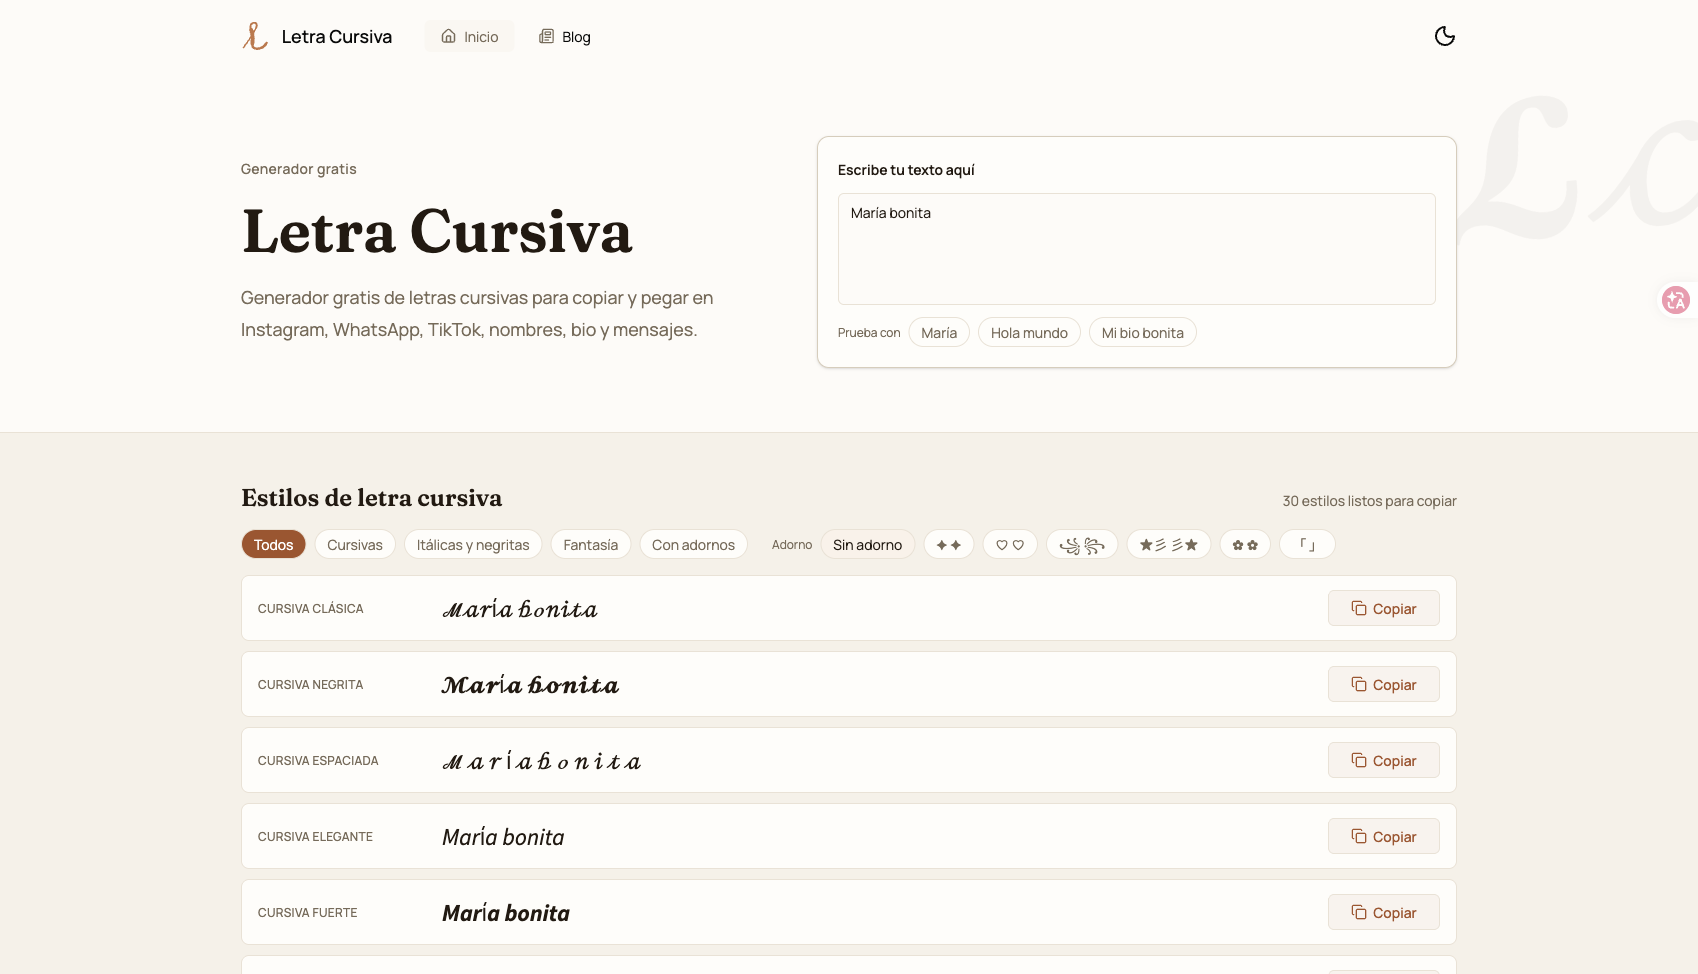
Task: Select the Sin adorno option
Action: pyautogui.click(x=867, y=545)
